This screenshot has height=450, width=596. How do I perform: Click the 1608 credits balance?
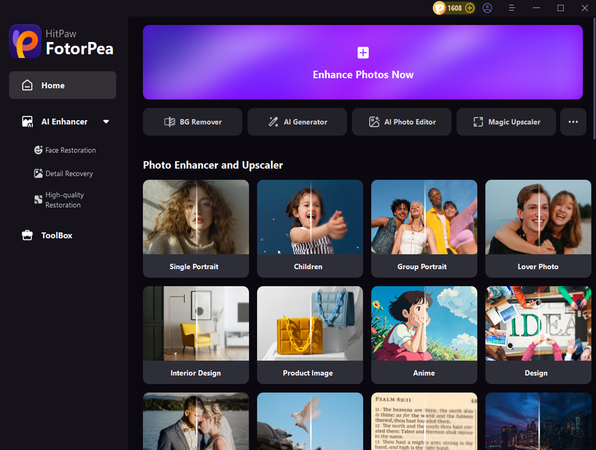(x=455, y=8)
